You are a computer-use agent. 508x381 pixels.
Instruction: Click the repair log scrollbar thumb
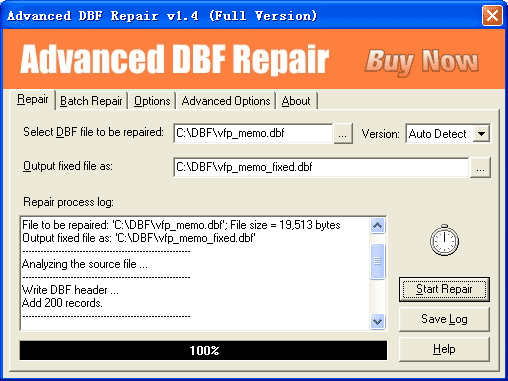[377, 261]
